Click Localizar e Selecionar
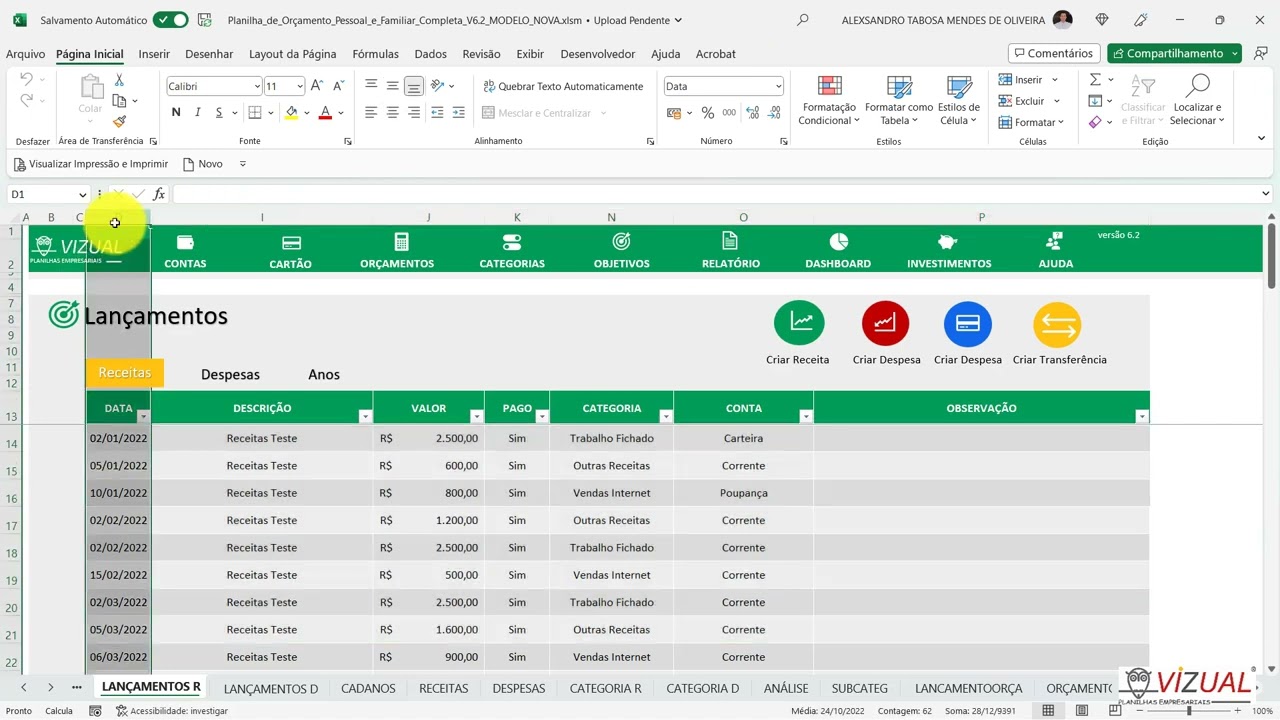1280x720 pixels. tap(1197, 100)
